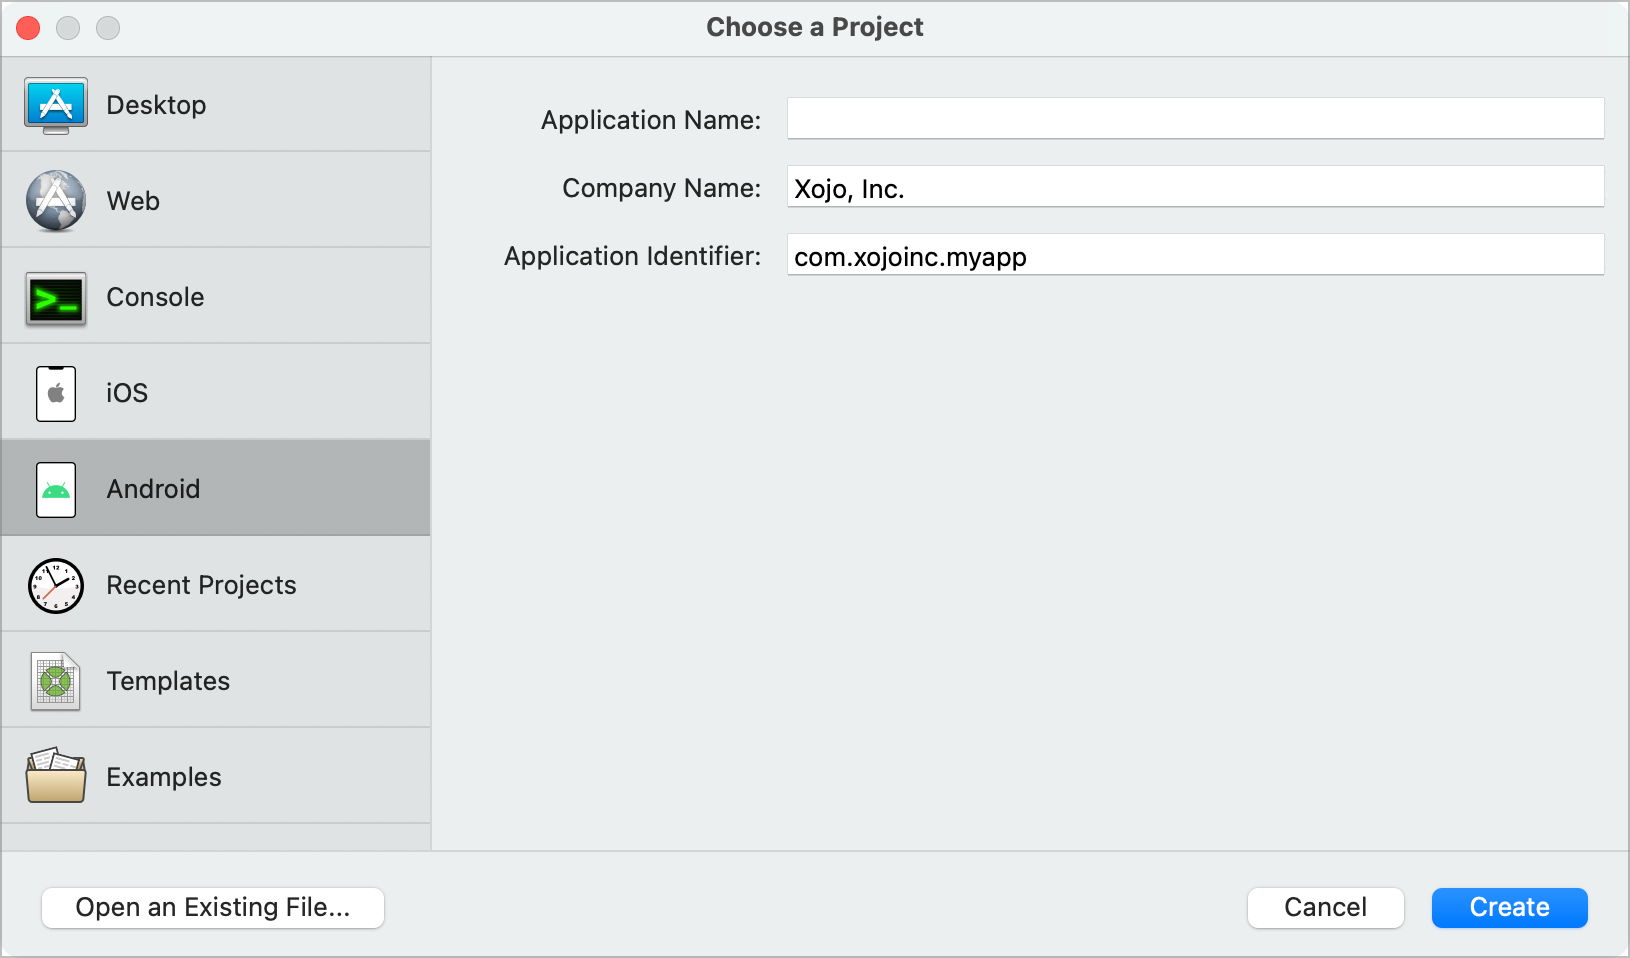Viewport: 1630px width, 958px height.
Task: Open the Recent Projects list
Action: [201, 585]
